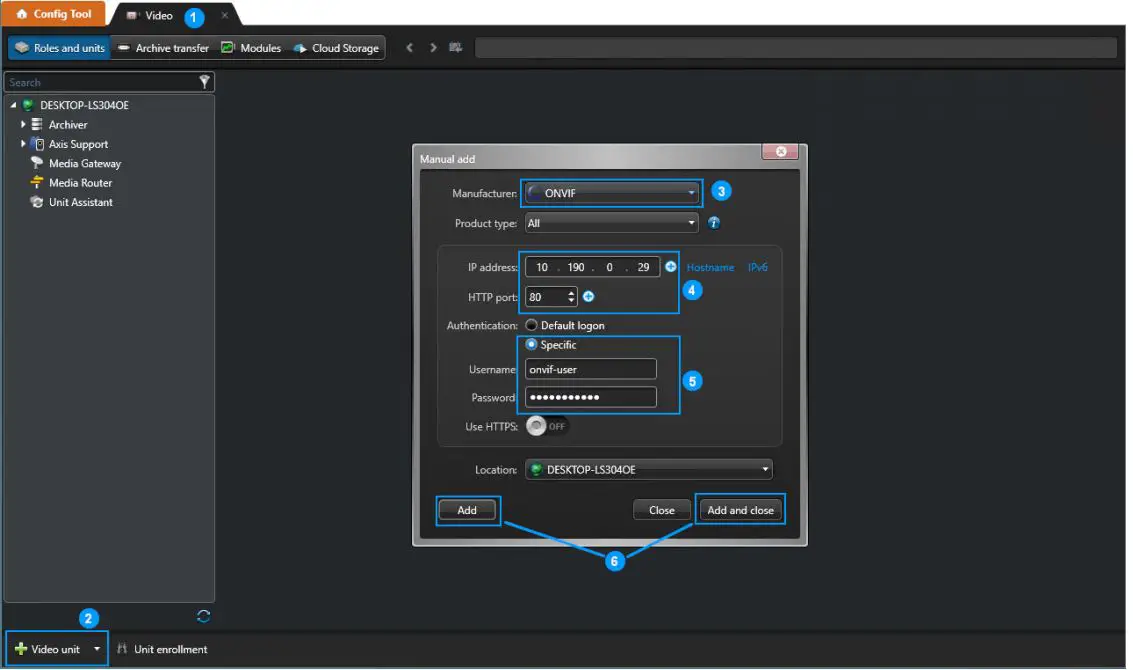Select the Archiver role
This screenshot has height=670, width=1133.
(x=68, y=124)
